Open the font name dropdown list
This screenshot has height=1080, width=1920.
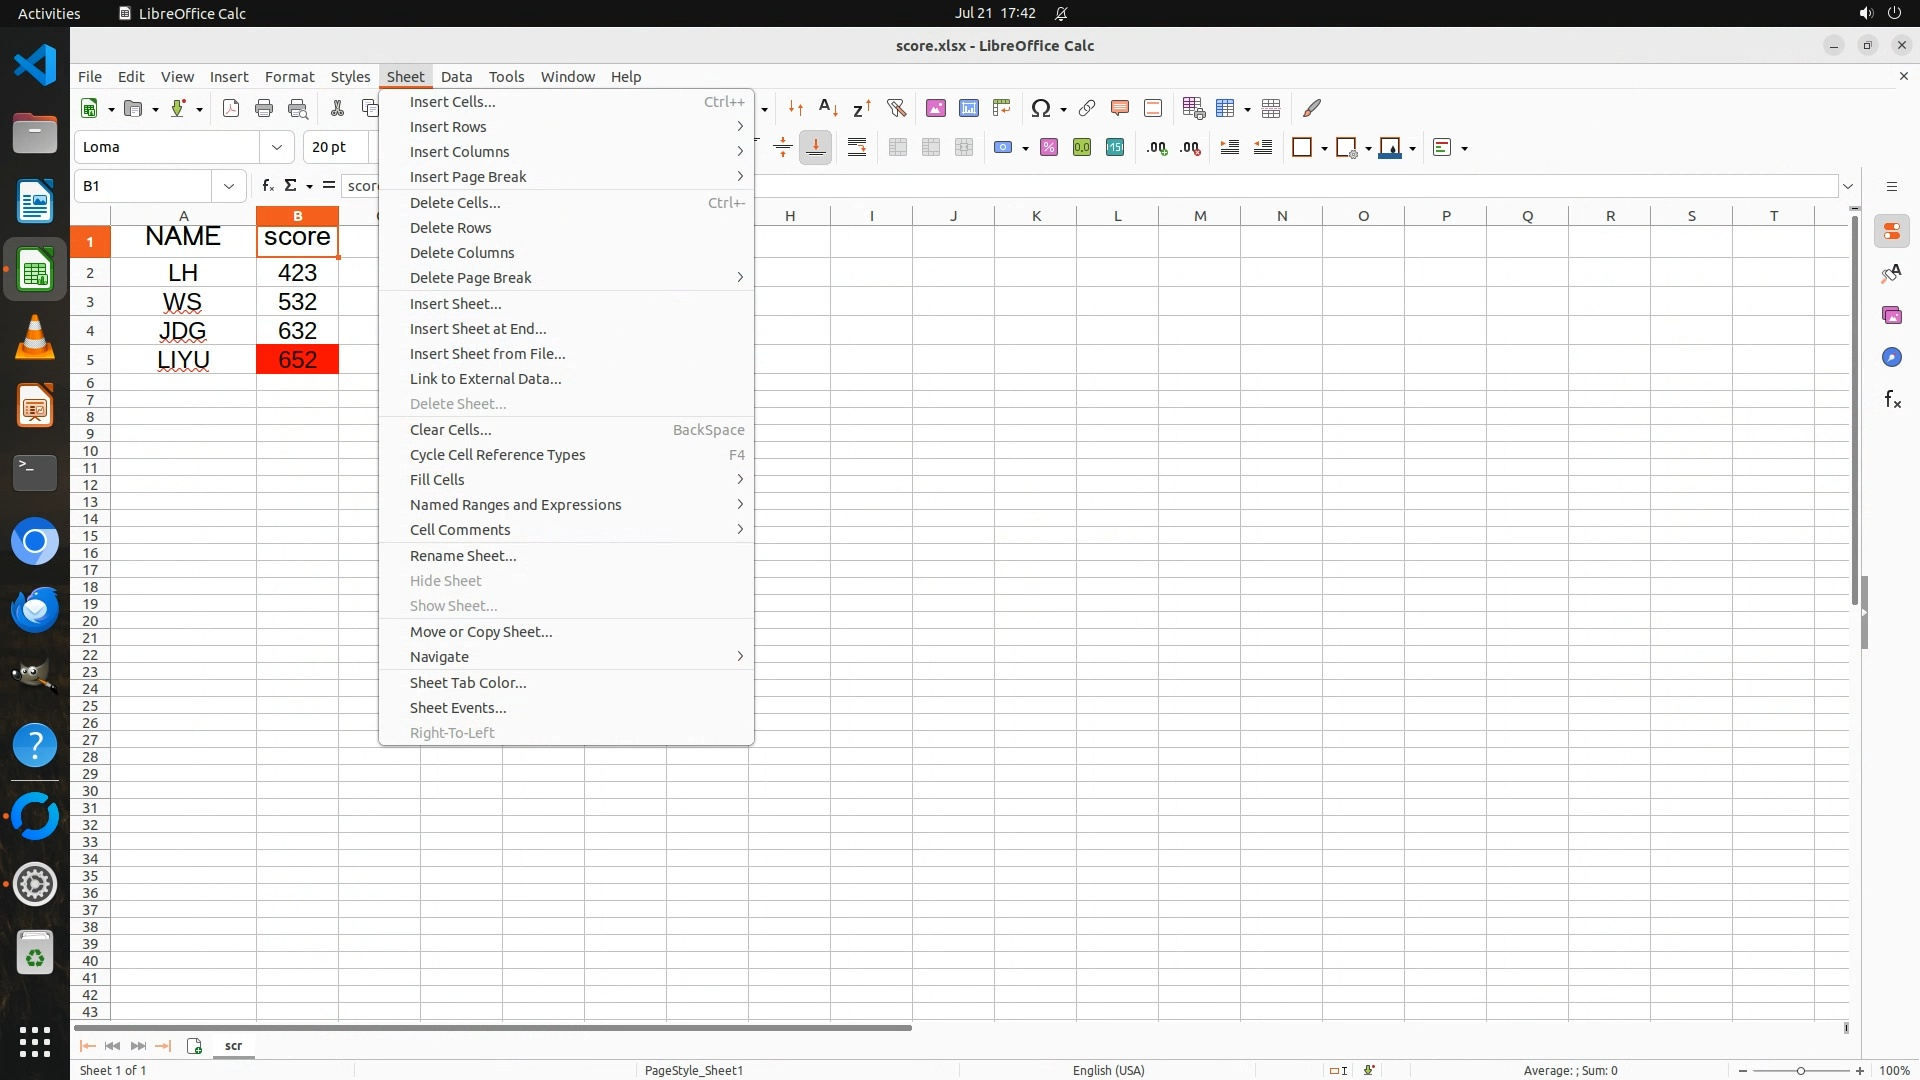[277, 147]
